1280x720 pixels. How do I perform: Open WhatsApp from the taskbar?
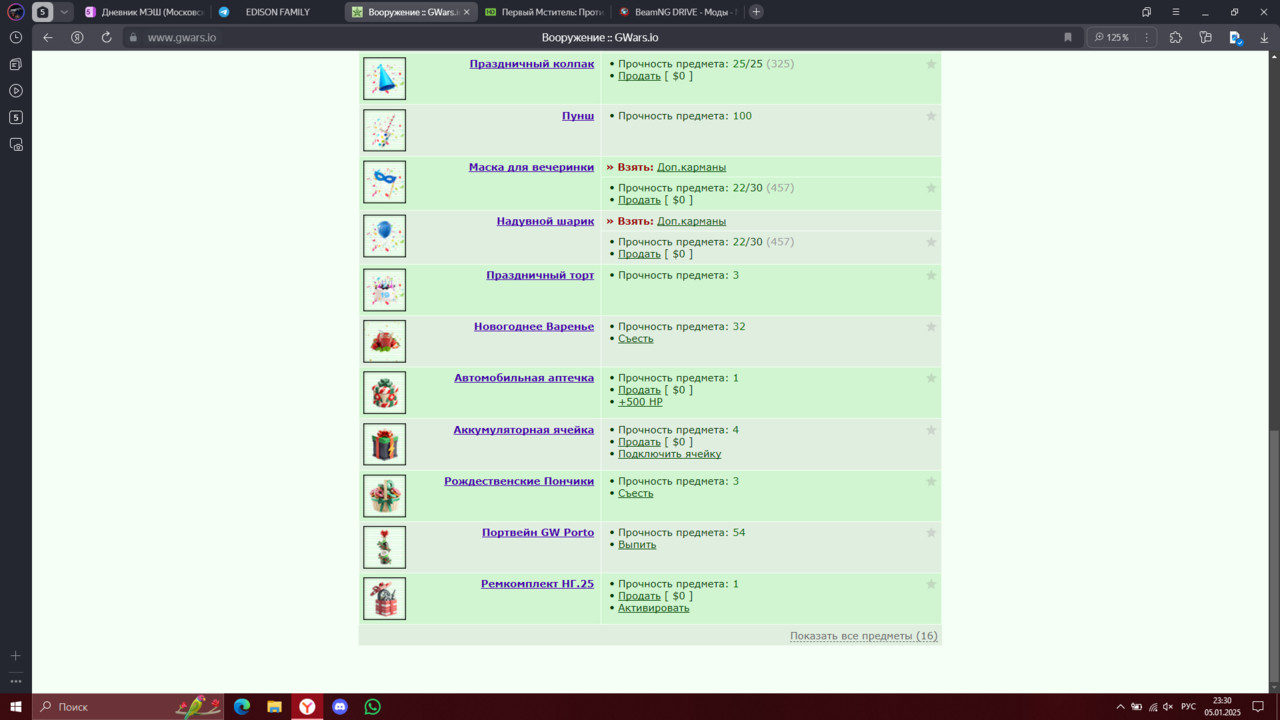[373, 707]
